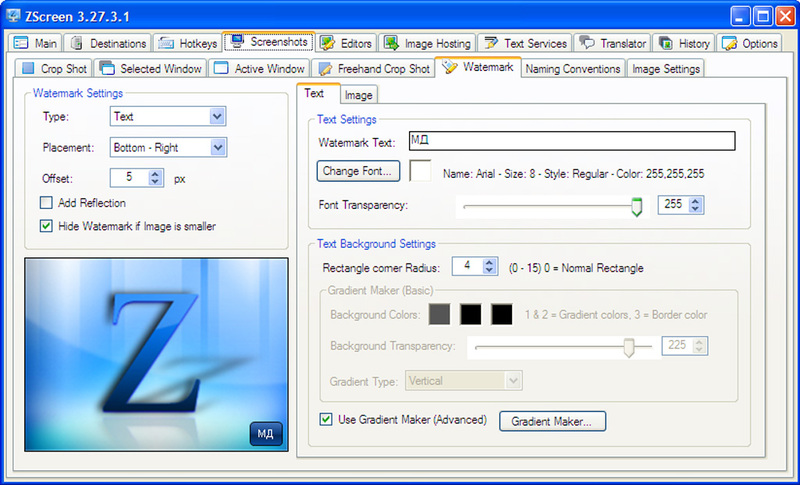Switch to the Image Settings tab

point(666,68)
